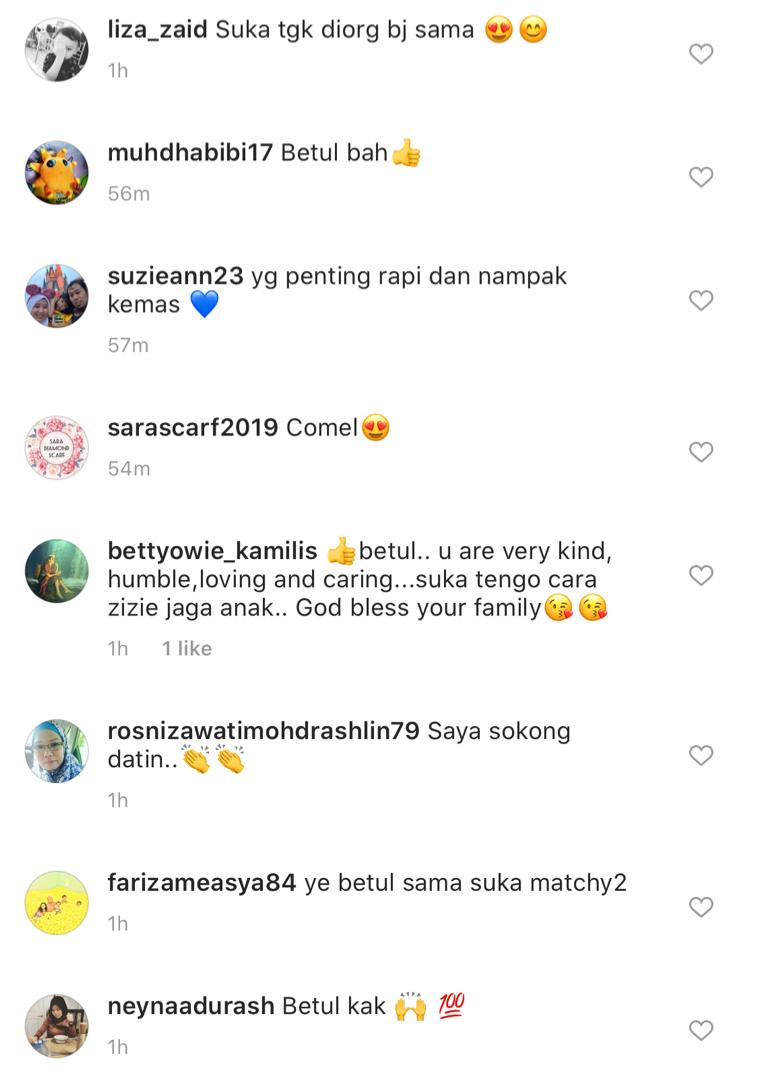The image size is (758, 1080).
Task: Tap the heart beside sarascarf2019's Comel comment
Action: click(x=701, y=452)
